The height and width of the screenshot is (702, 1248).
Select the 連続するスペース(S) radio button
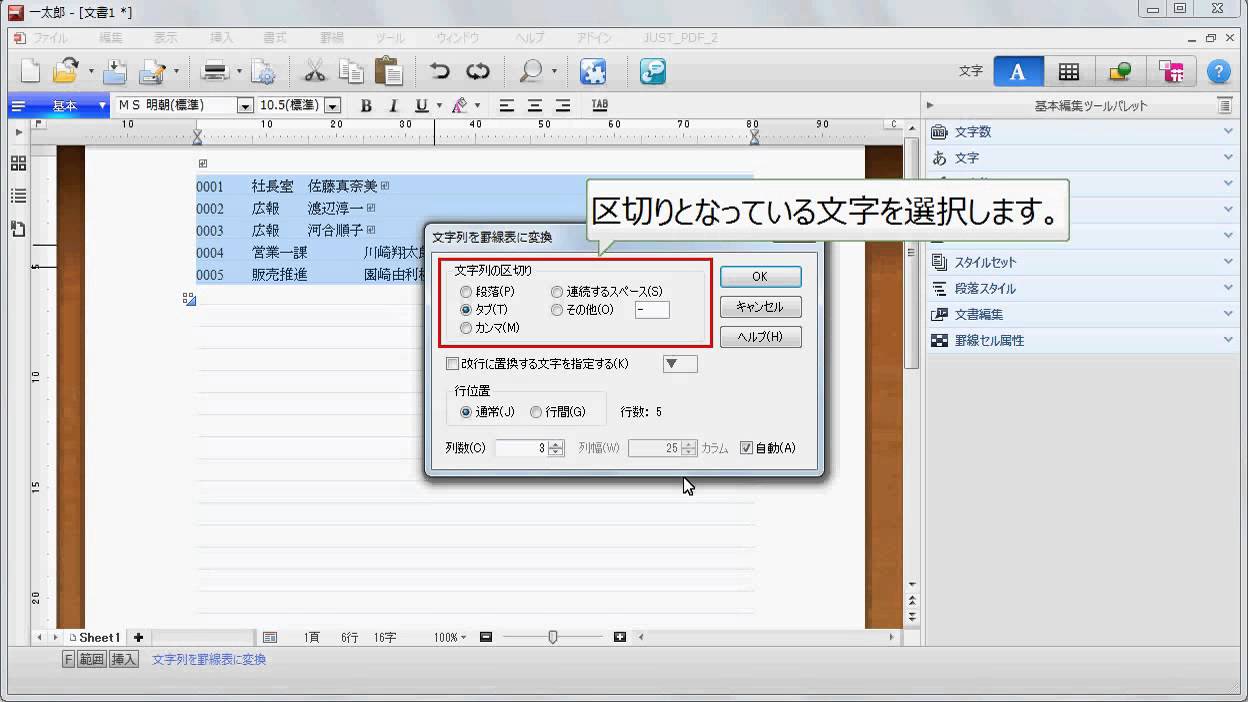point(557,292)
